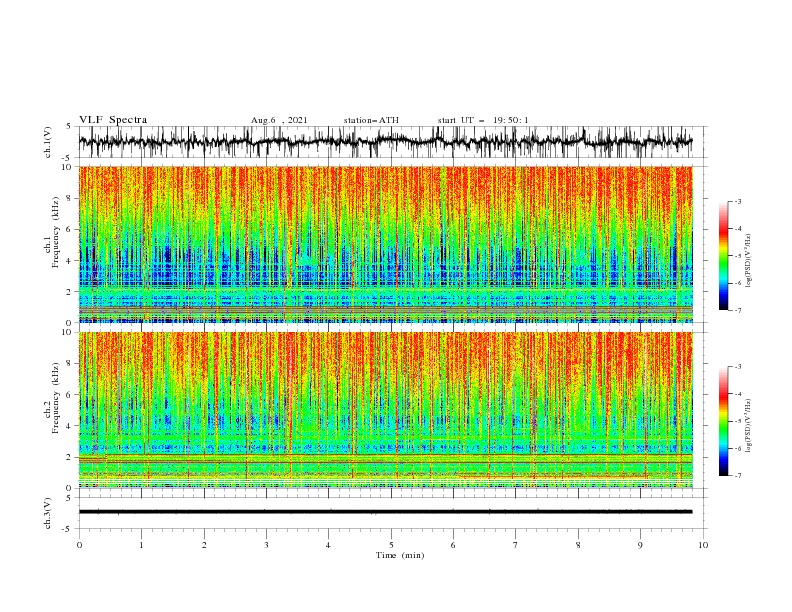Screen dimensions: 792x612
Task: Click the ch.1 PSD color bar
Action: pyautogui.click(x=724, y=256)
